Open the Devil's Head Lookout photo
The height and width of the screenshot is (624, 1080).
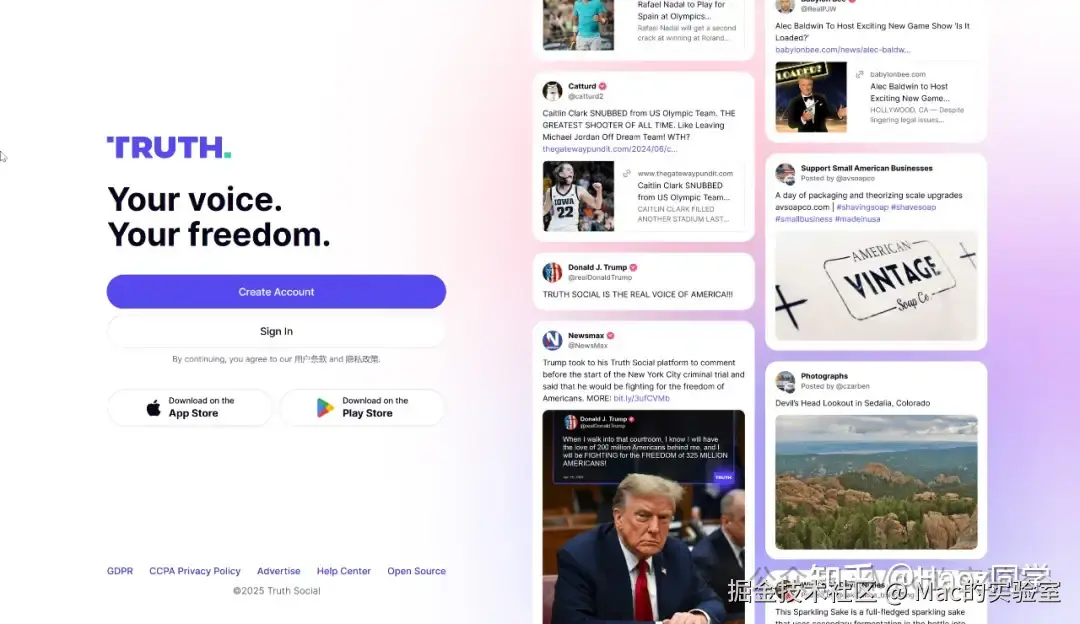pyautogui.click(x=876, y=482)
